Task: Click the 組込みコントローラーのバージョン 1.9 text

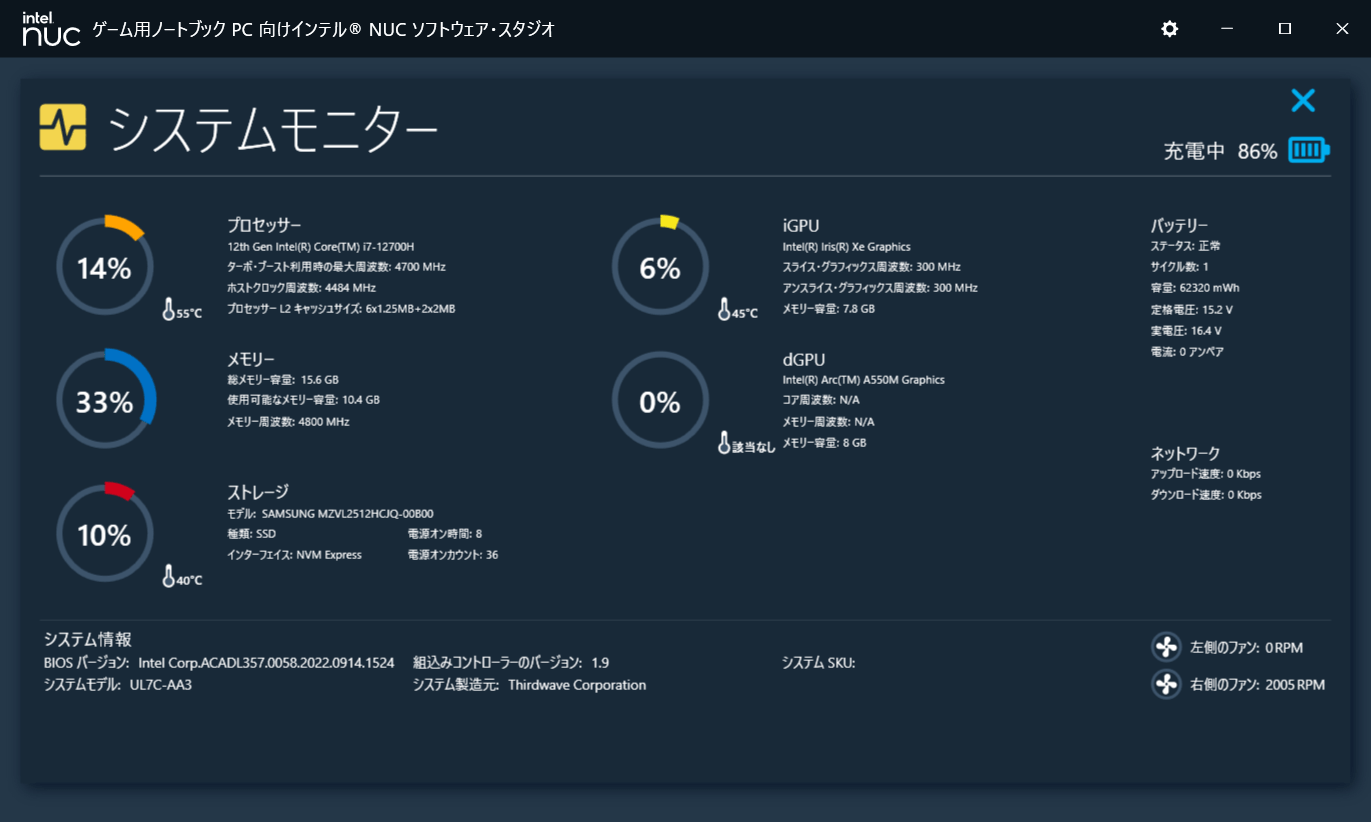Action: pos(511,662)
